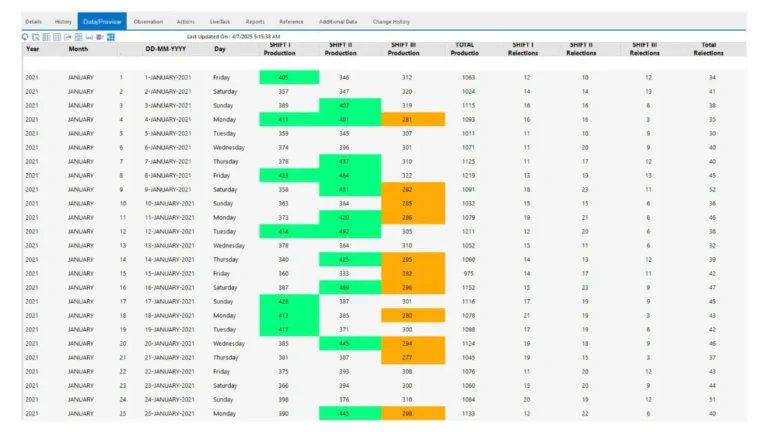Click the Last Updated On timestamp text

[234, 37]
